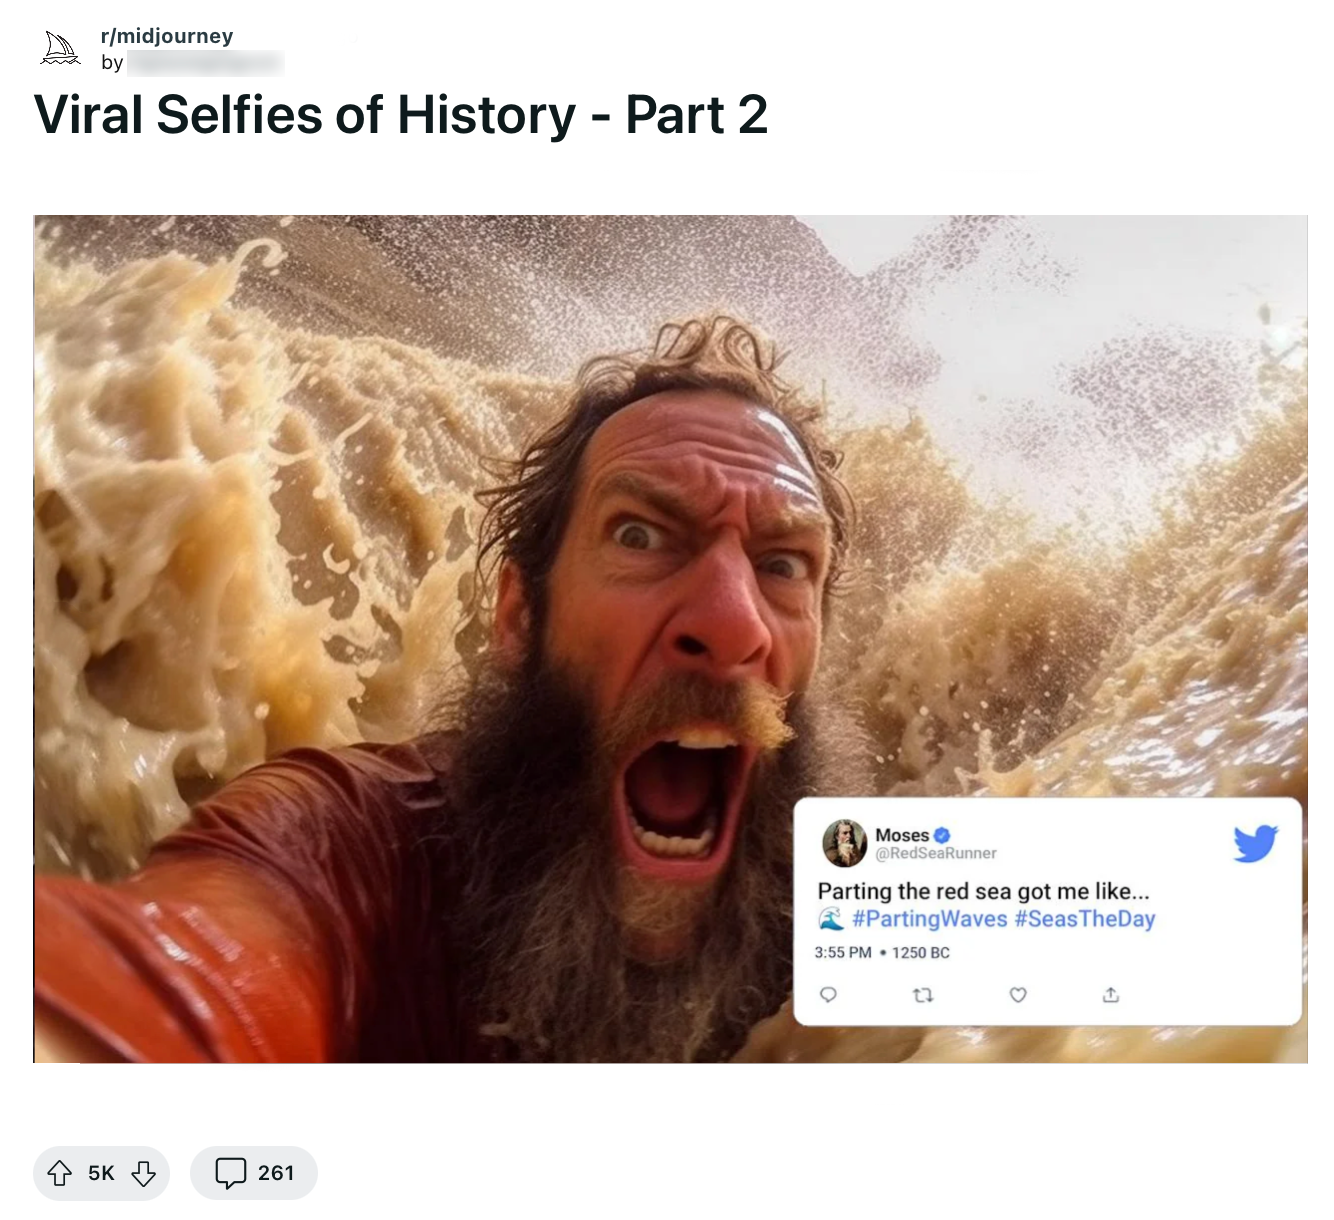Click the reply speech-bubble icon on the tweet
The height and width of the screenshot is (1220, 1334).
[x=828, y=995]
